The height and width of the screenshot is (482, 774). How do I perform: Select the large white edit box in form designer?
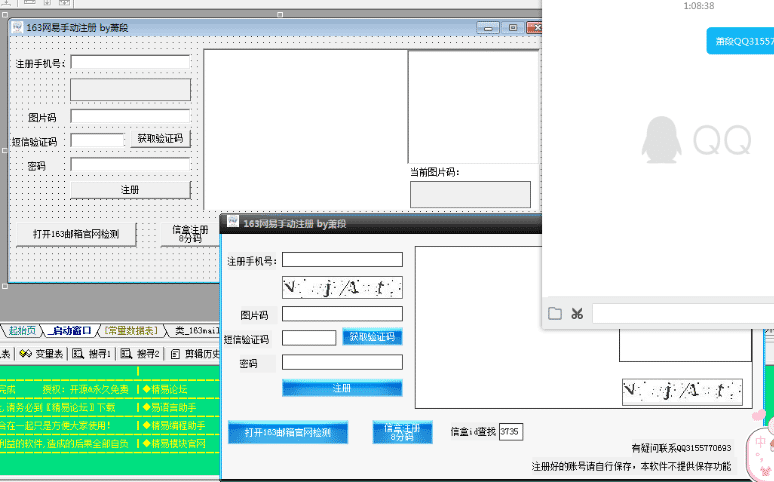(306, 131)
